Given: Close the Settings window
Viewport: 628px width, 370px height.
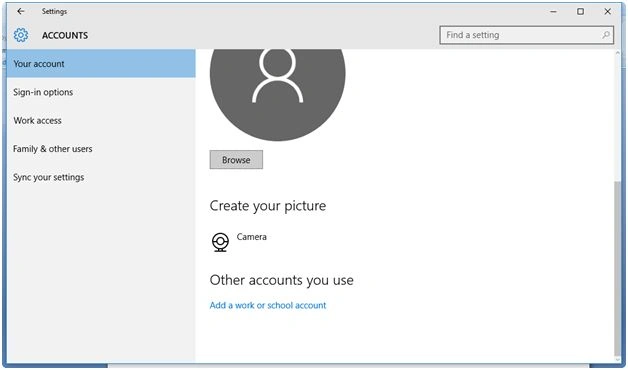Looking at the screenshot, I should click(x=608, y=12).
